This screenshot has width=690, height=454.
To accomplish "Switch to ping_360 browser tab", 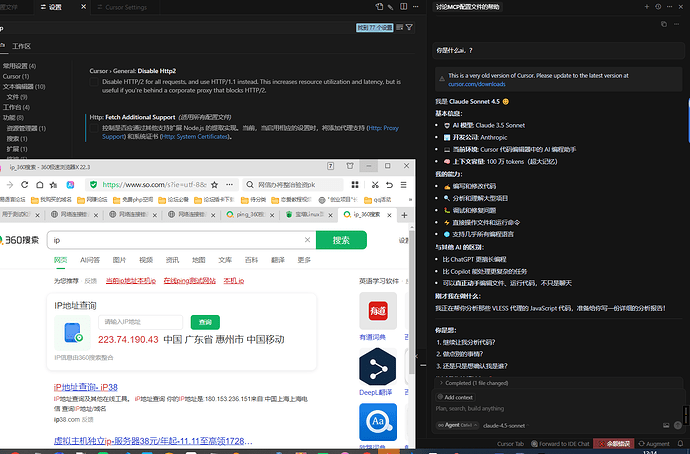I will (x=250, y=215).
